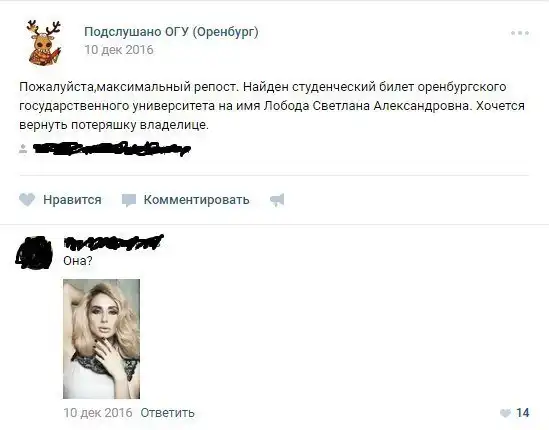Open the Подслушано ОГУ (Оренбург) group link
Viewport: 549px width, 430px height.
(x=171, y=32)
